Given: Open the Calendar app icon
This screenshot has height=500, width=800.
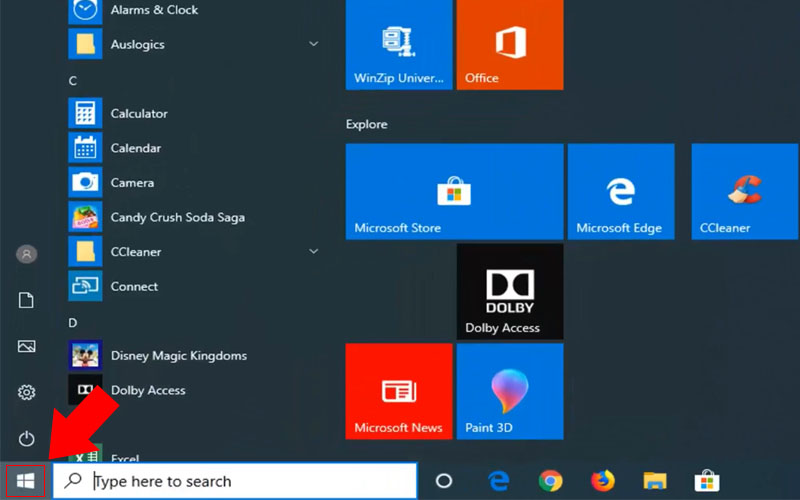Looking at the screenshot, I should 85,148.
